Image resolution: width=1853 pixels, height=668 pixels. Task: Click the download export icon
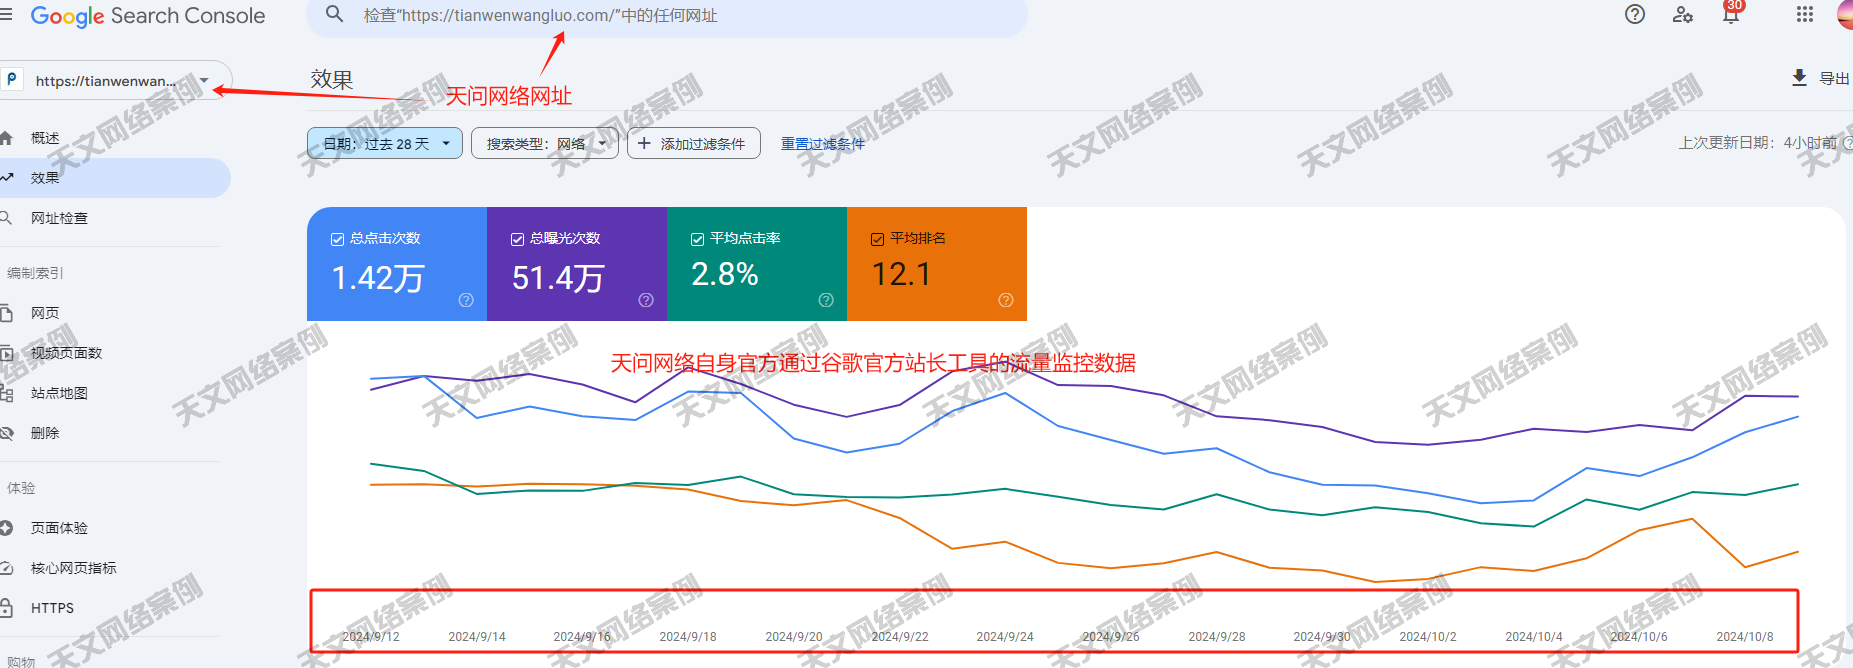tap(1799, 78)
